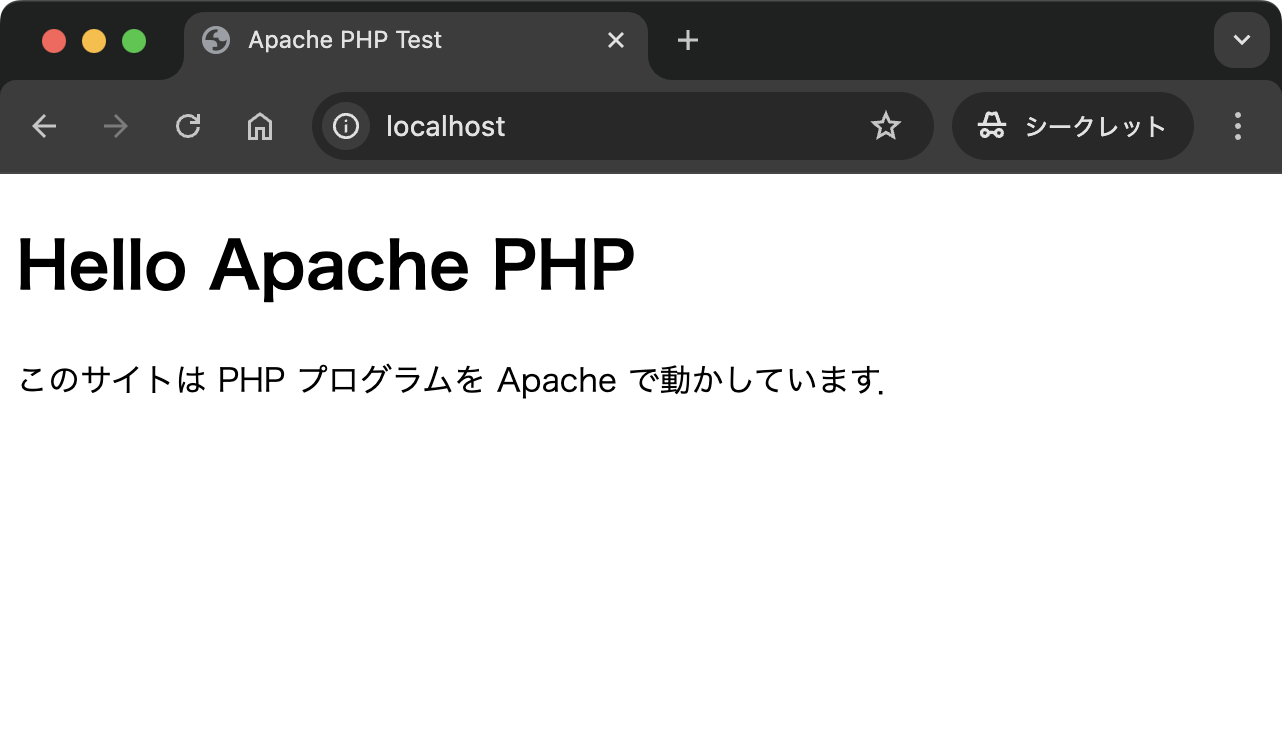Maximize the window using green button
The image size is (1282, 750).
(134, 41)
